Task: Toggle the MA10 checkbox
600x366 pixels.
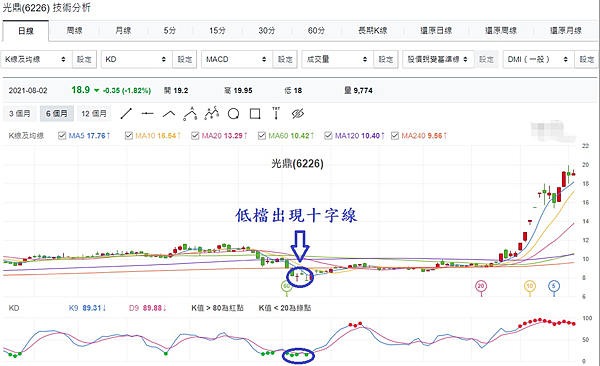Action: 129,136
